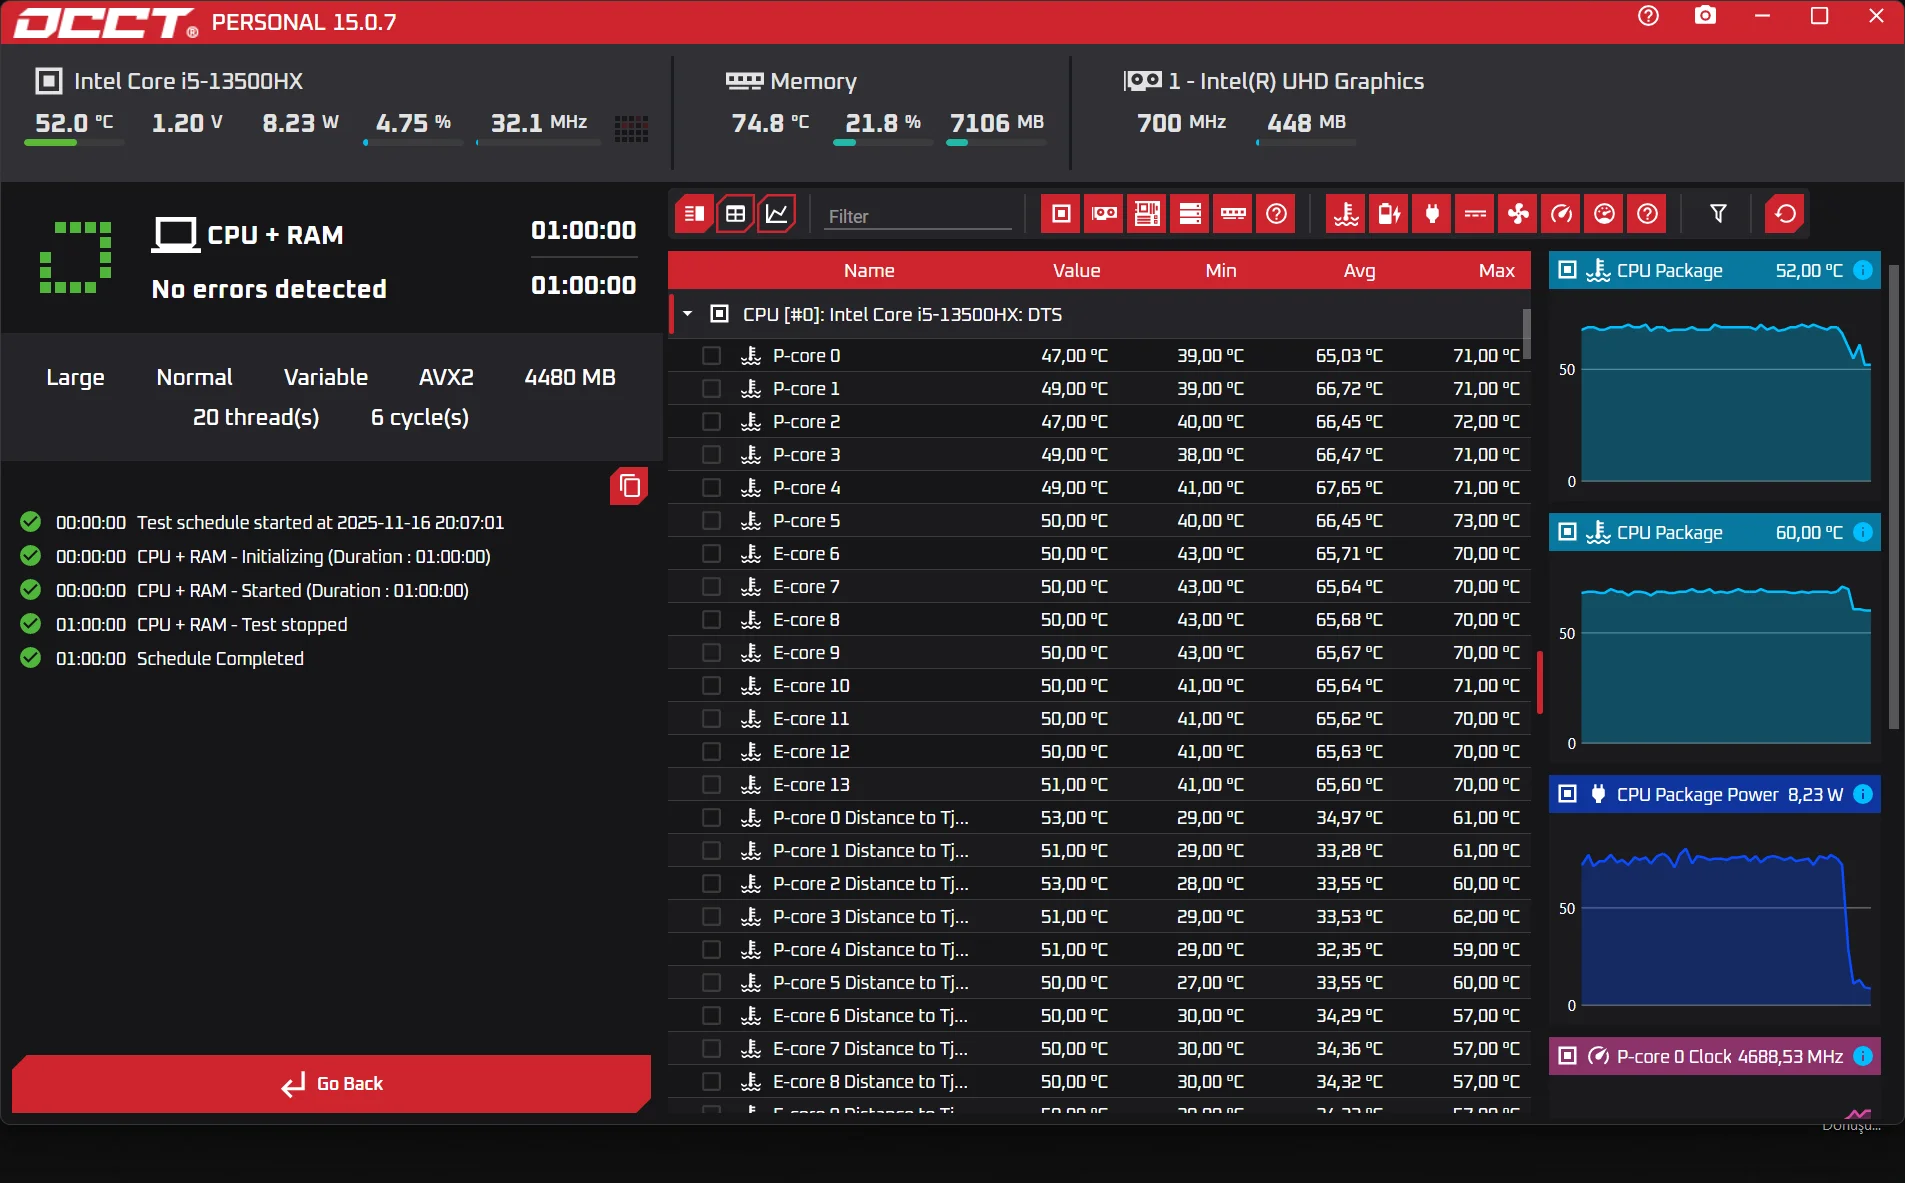Image resolution: width=1905 pixels, height=1183 pixels.
Task: Check the P-core 0 temperature row checkbox
Action: pyautogui.click(x=711, y=356)
